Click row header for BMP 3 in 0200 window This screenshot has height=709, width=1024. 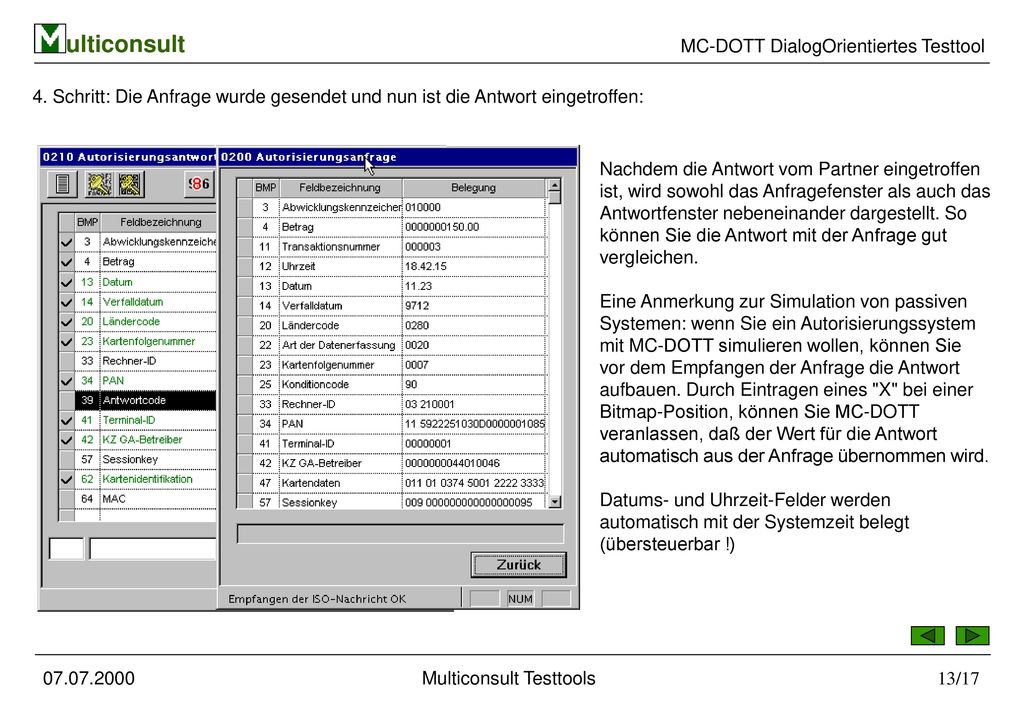tap(245, 208)
